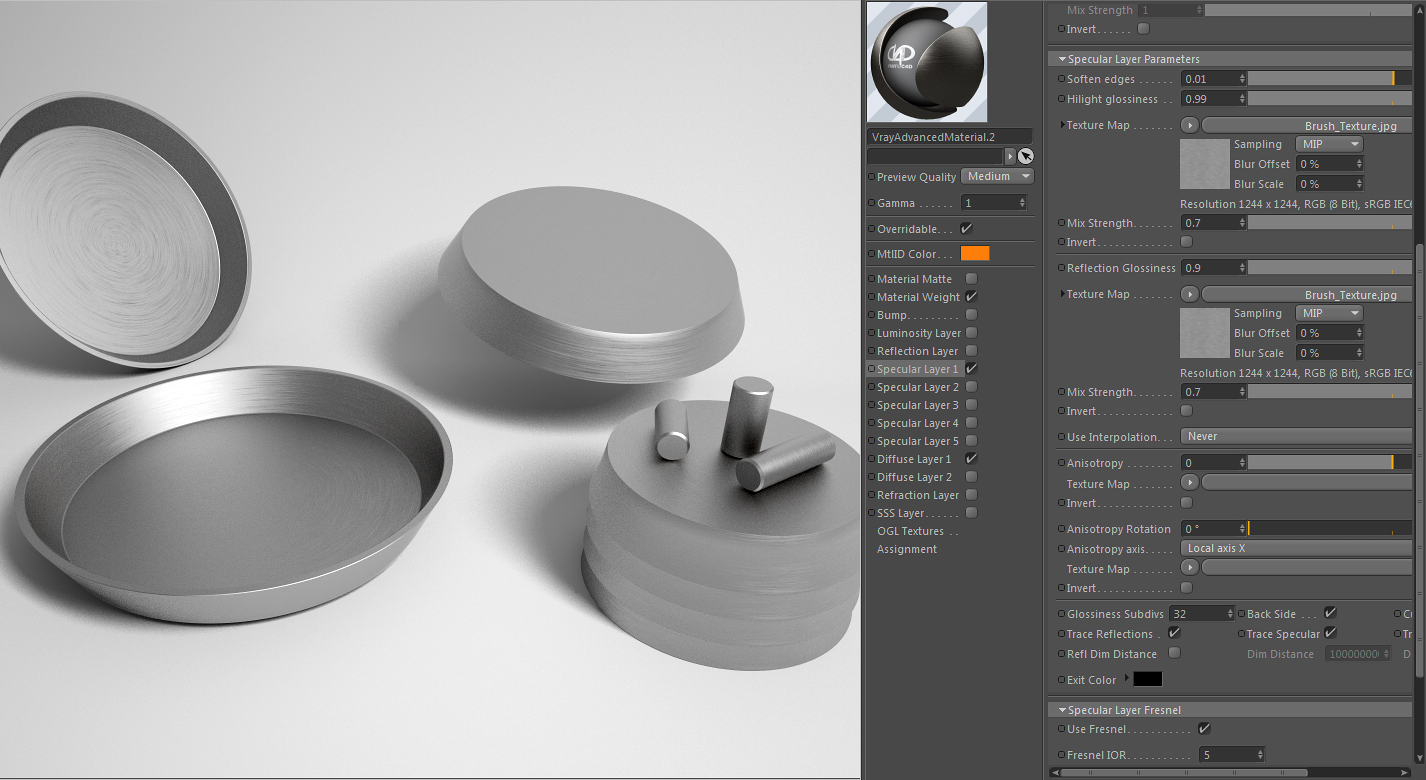Click the round arrow button for Anisotropy Rotation Texture Map

[1190, 569]
